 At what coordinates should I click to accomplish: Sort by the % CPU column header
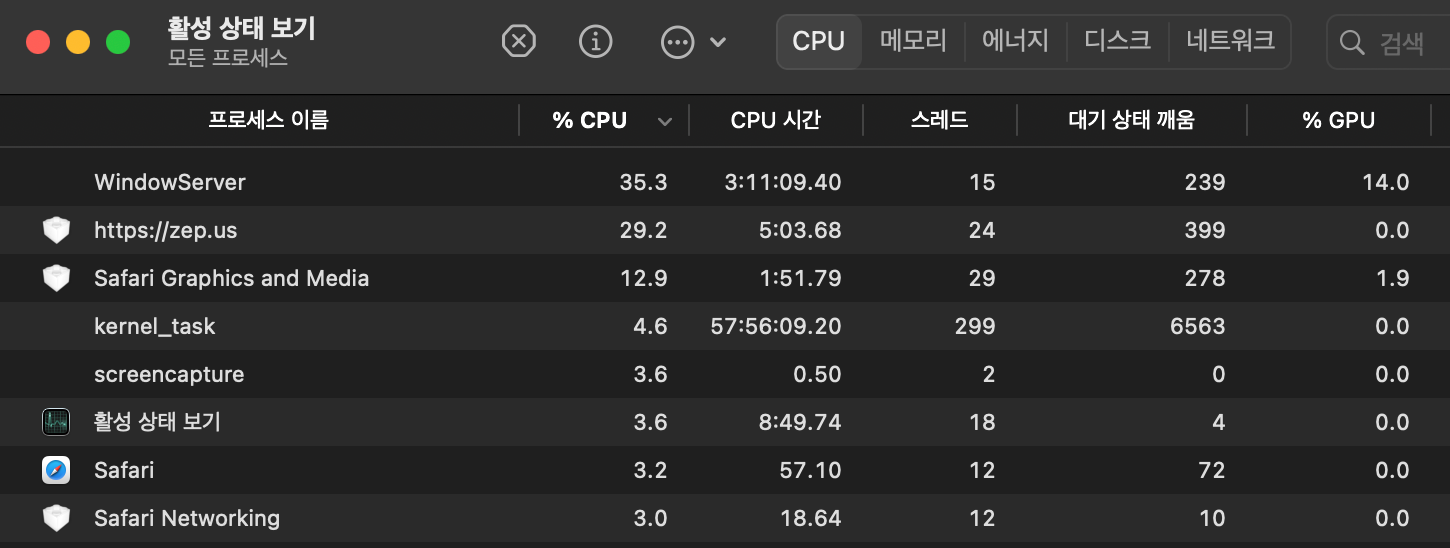click(590, 121)
